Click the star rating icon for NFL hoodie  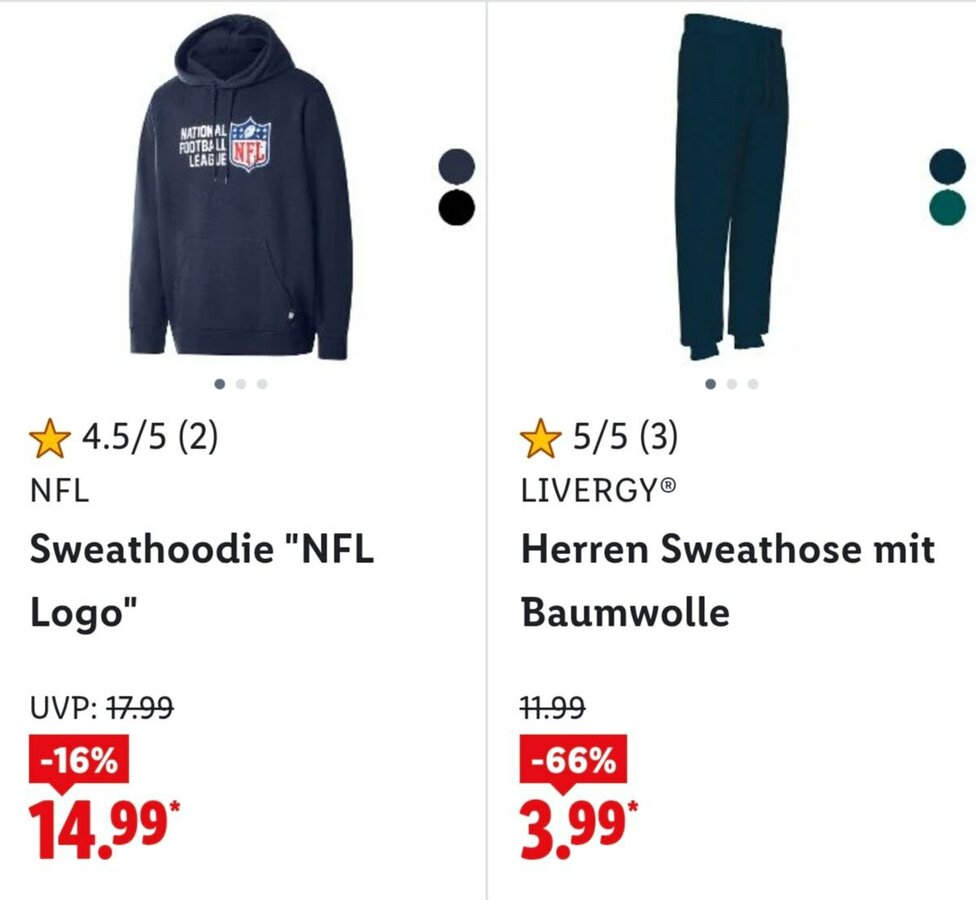(x=50, y=438)
